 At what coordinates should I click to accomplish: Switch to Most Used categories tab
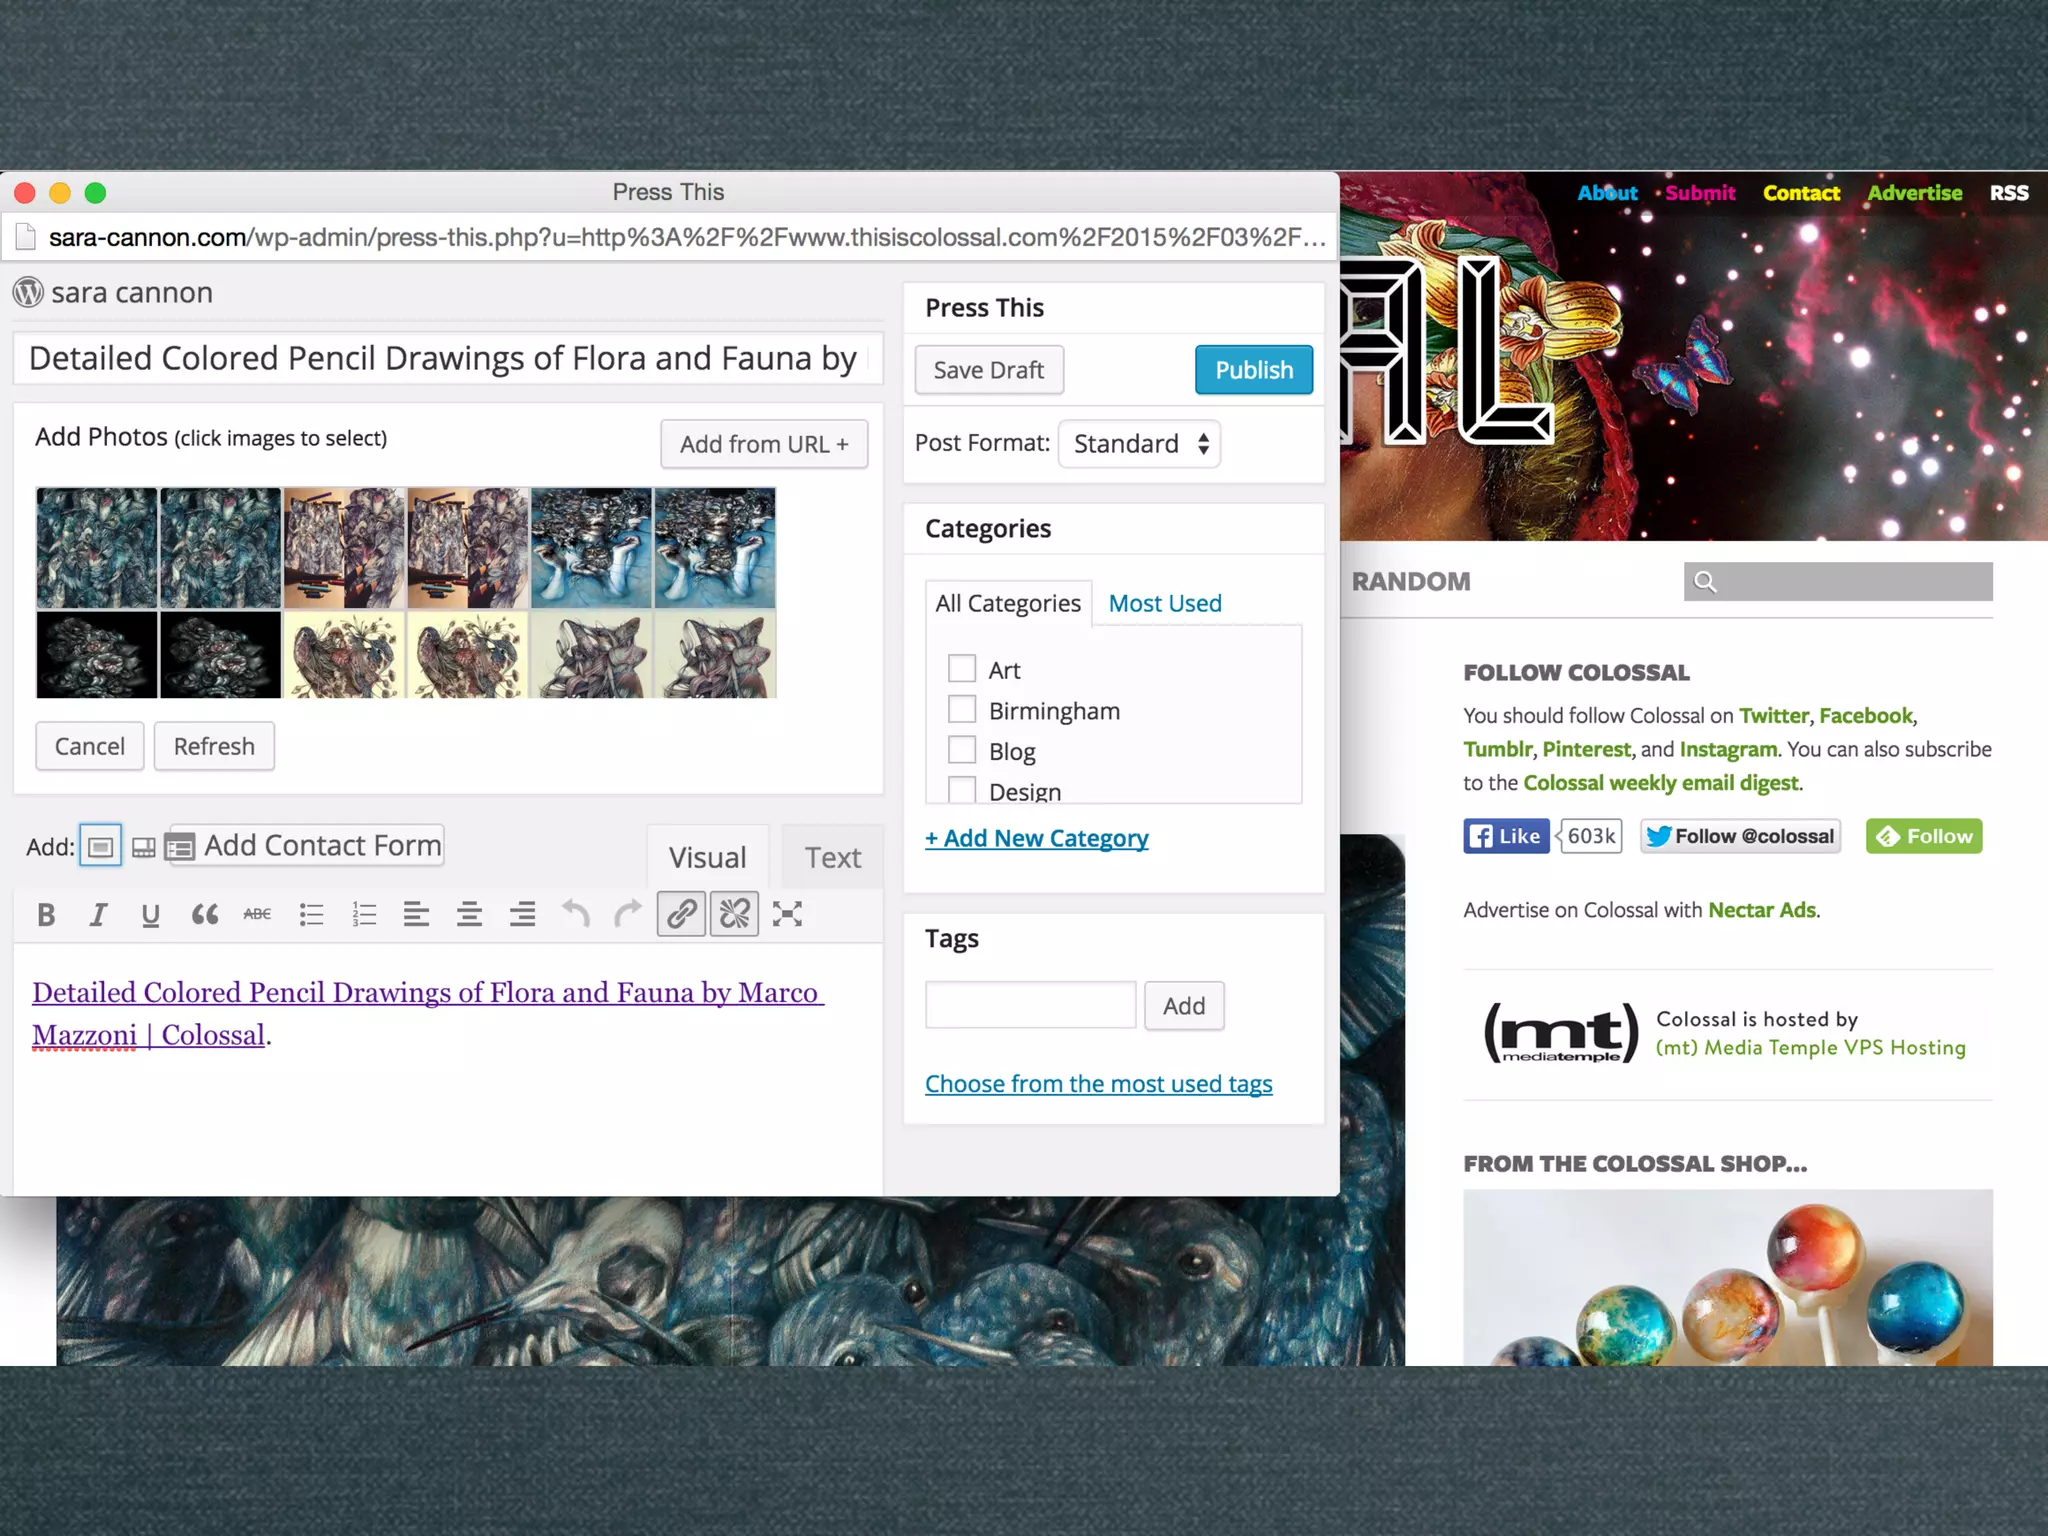tap(1165, 603)
